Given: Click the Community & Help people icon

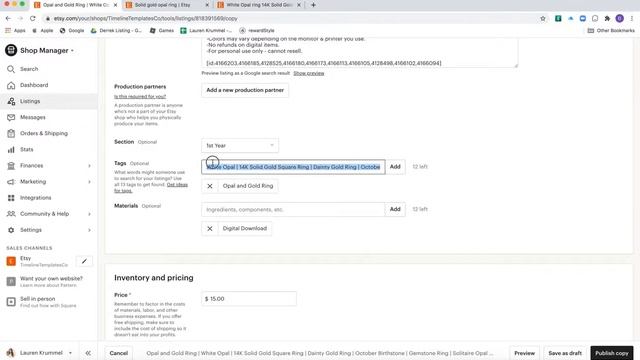Looking at the screenshot, I should point(11,214).
